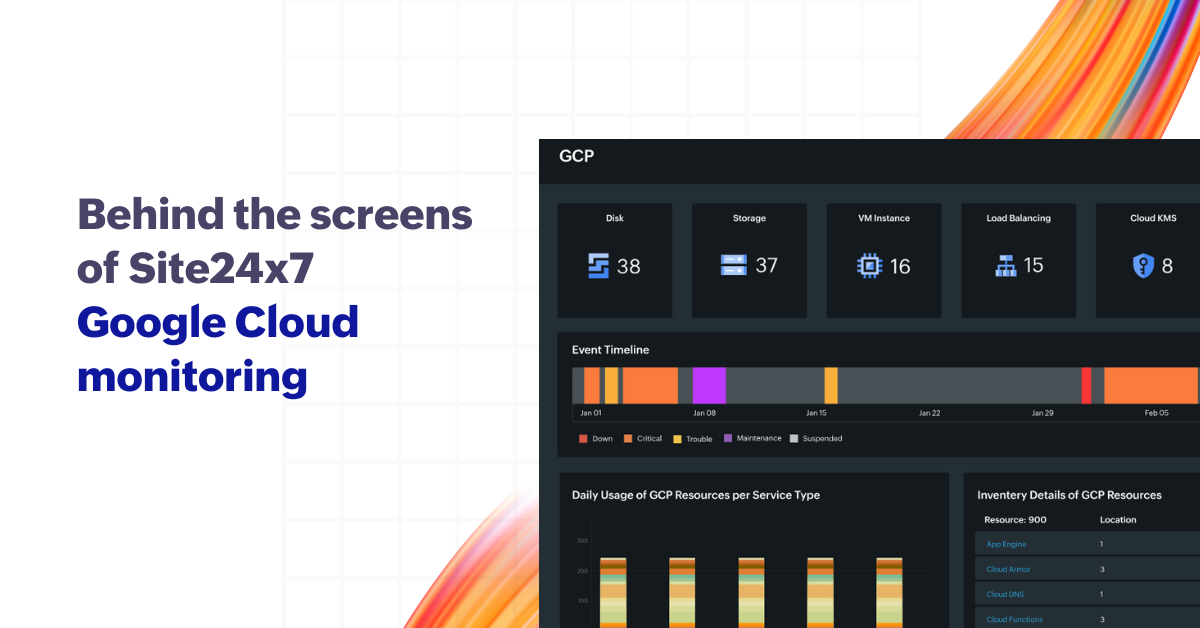Select the orange critical segment near Feb 05

coord(1151,385)
